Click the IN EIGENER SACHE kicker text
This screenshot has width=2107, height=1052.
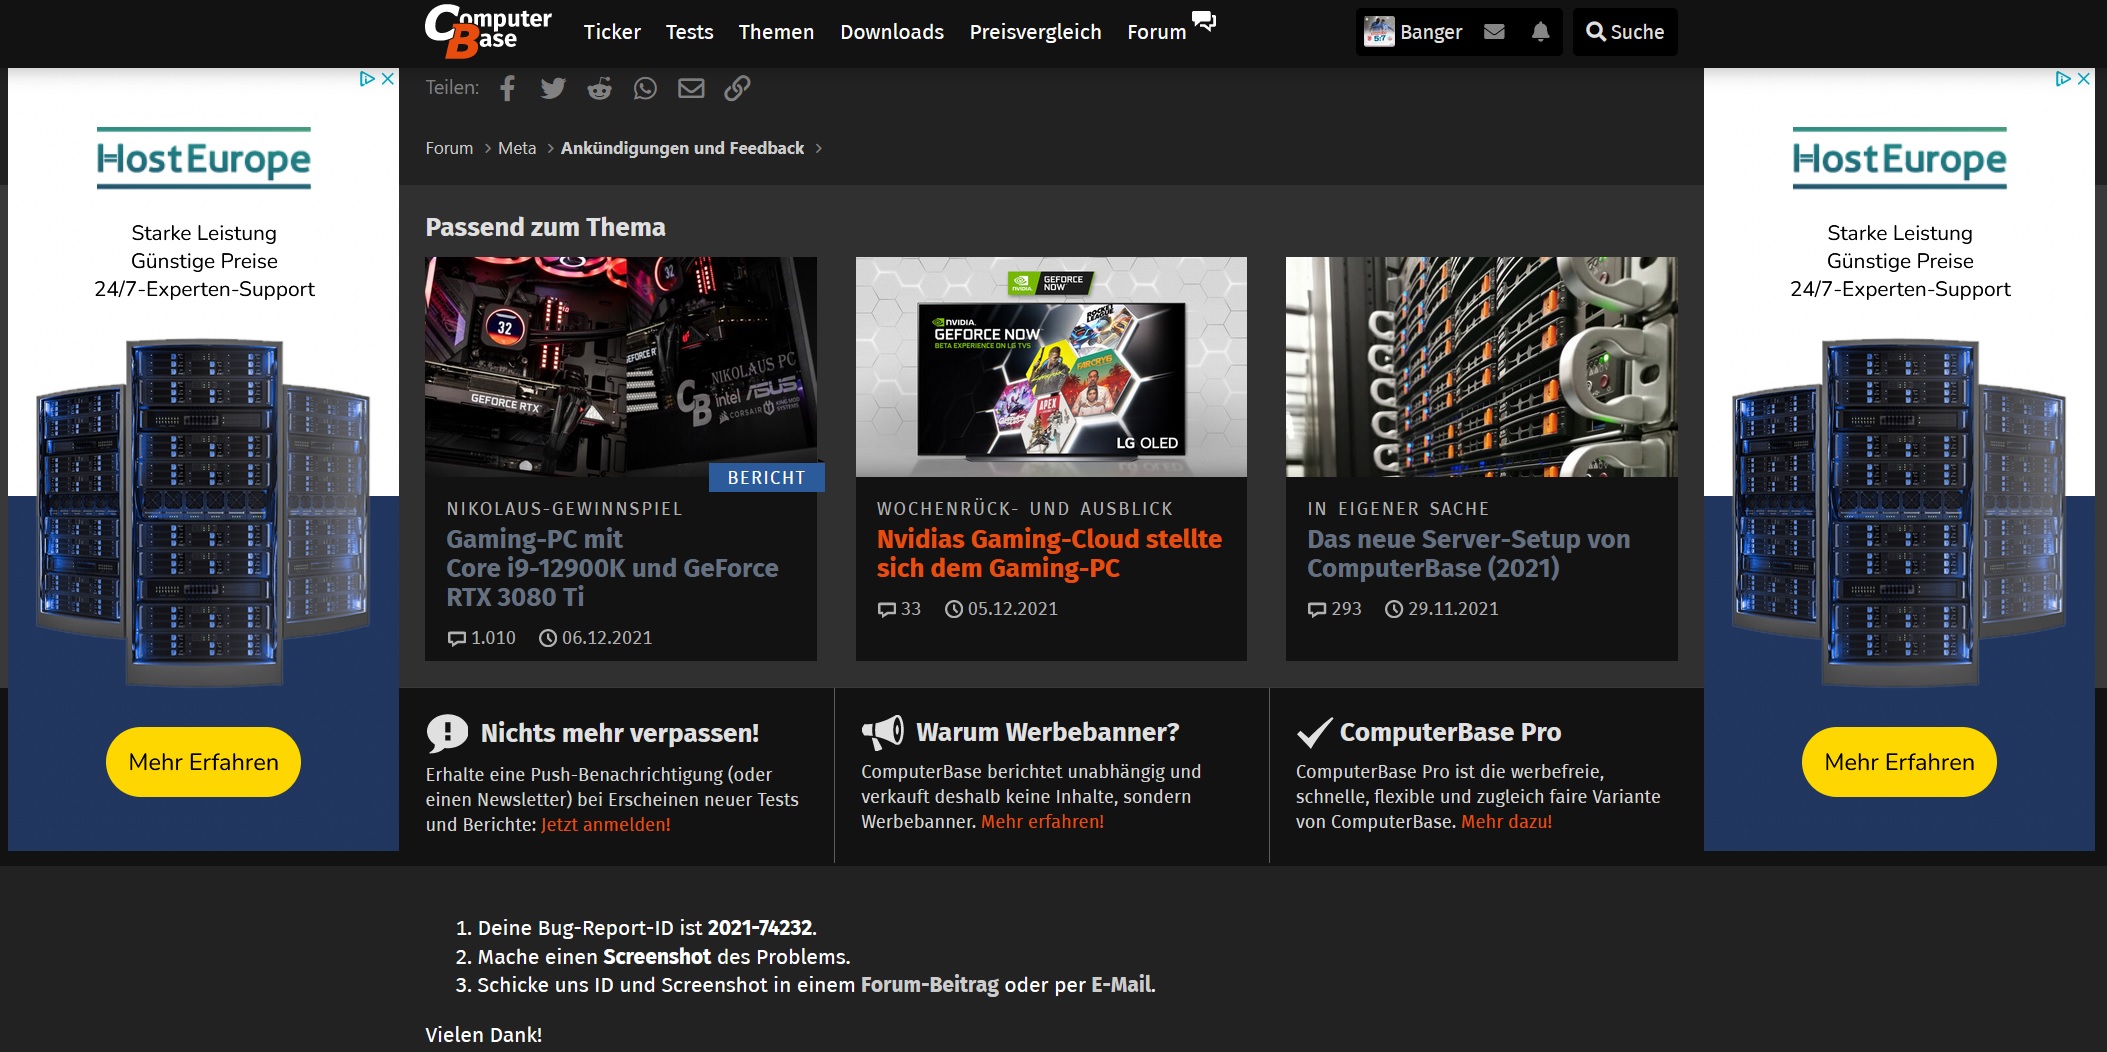[x=1398, y=509]
